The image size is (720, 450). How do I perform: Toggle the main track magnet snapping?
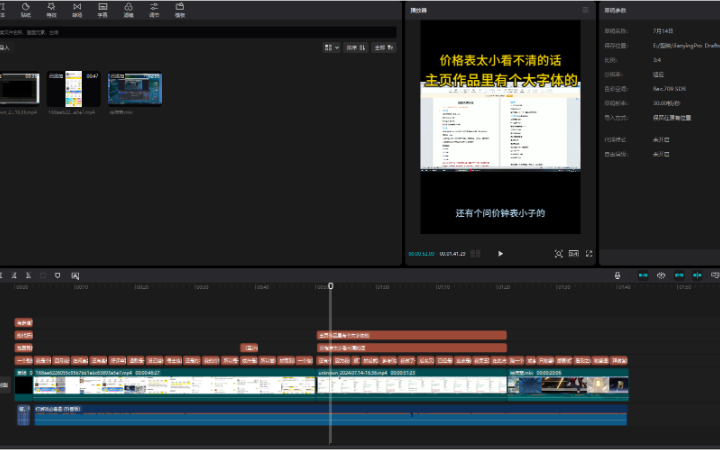click(643, 275)
